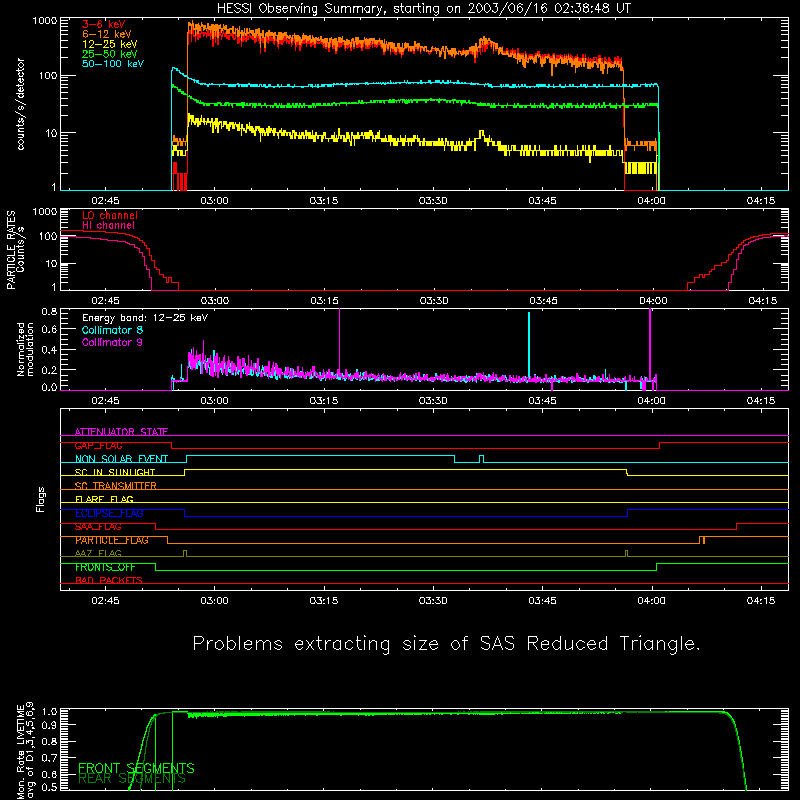Select the cyan 50-100 keV legend label
800x800 pixels.
coord(112,64)
